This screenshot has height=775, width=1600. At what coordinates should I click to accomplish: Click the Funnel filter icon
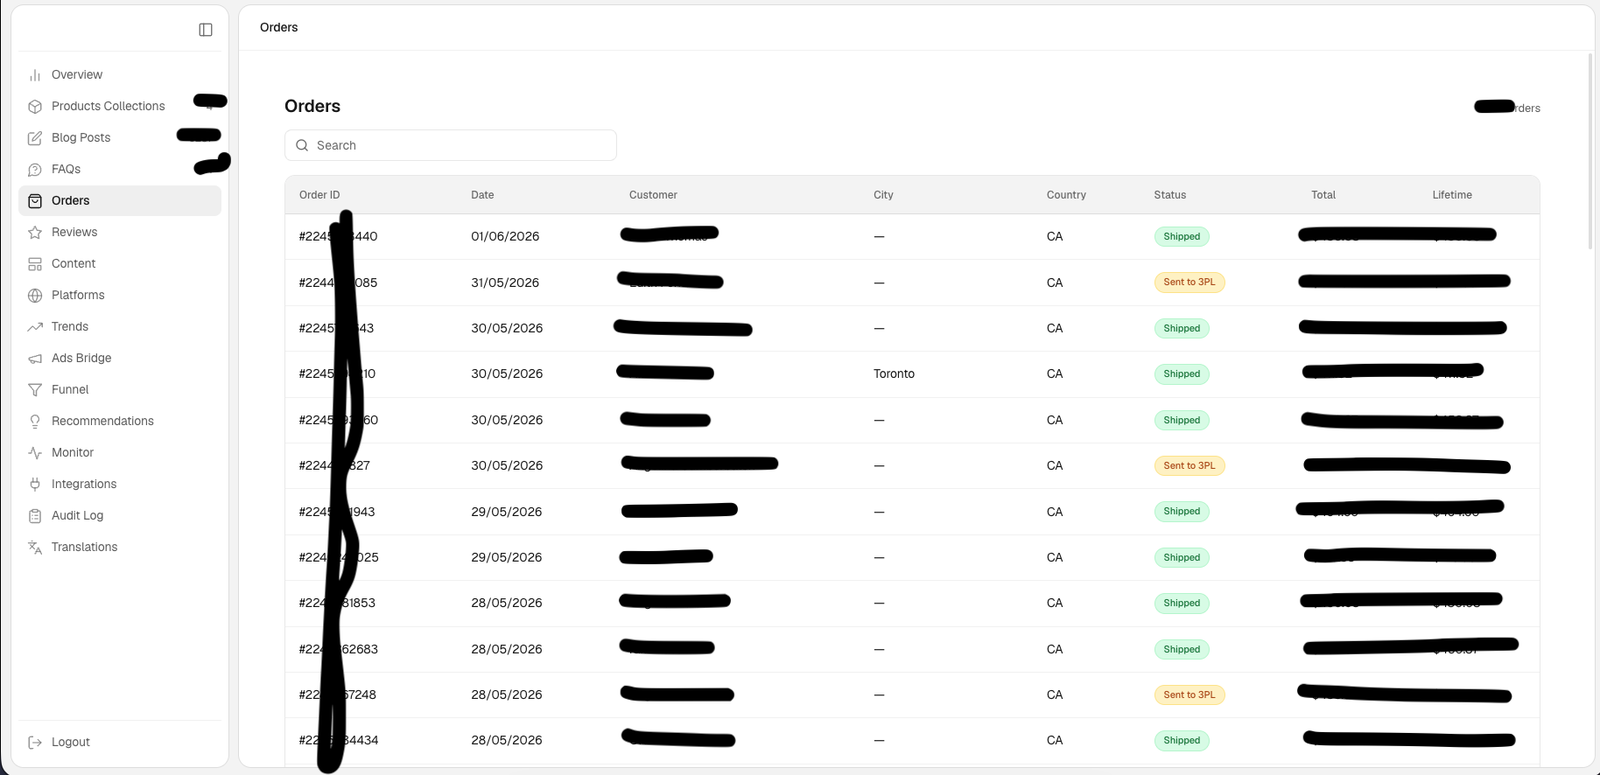coord(35,390)
